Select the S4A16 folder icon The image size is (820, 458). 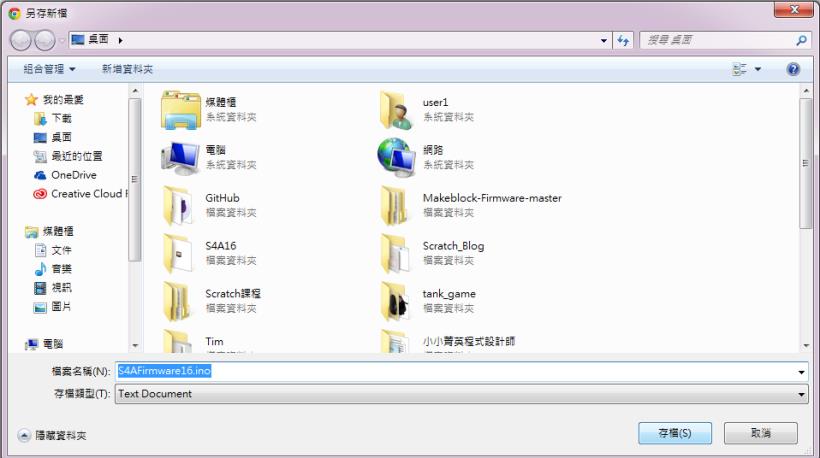point(178,254)
